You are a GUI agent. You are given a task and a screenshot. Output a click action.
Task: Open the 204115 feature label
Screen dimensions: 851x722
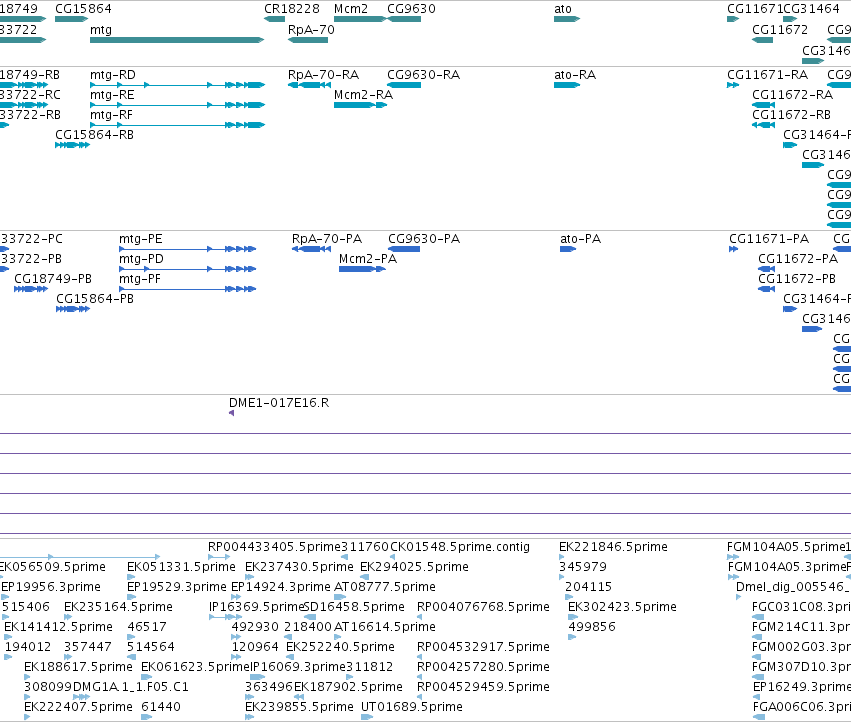pos(588,587)
